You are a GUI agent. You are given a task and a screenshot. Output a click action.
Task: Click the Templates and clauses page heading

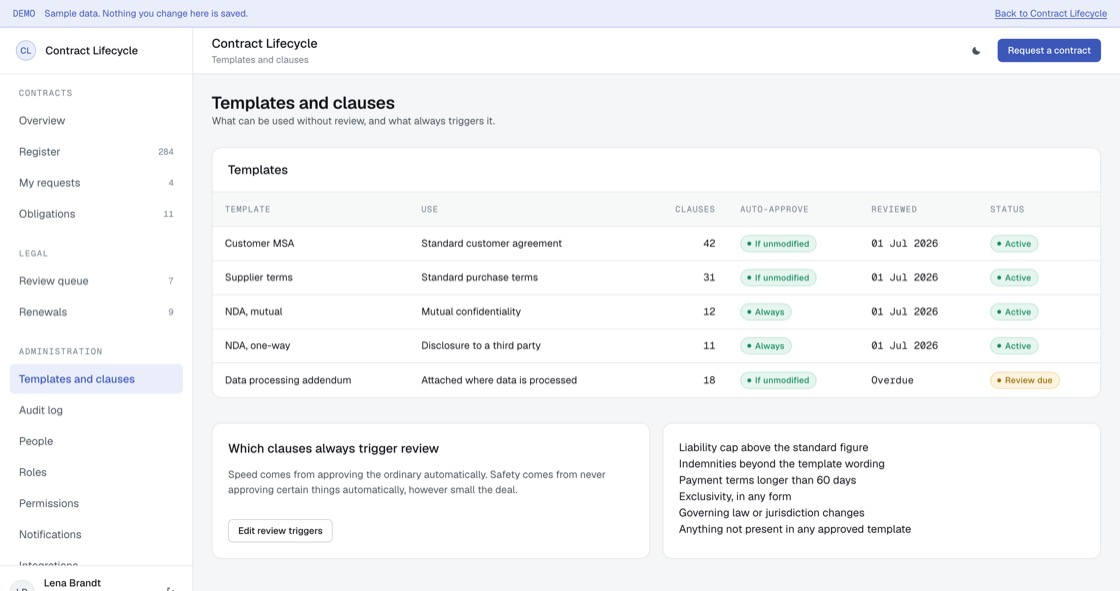[x=303, y=104]
